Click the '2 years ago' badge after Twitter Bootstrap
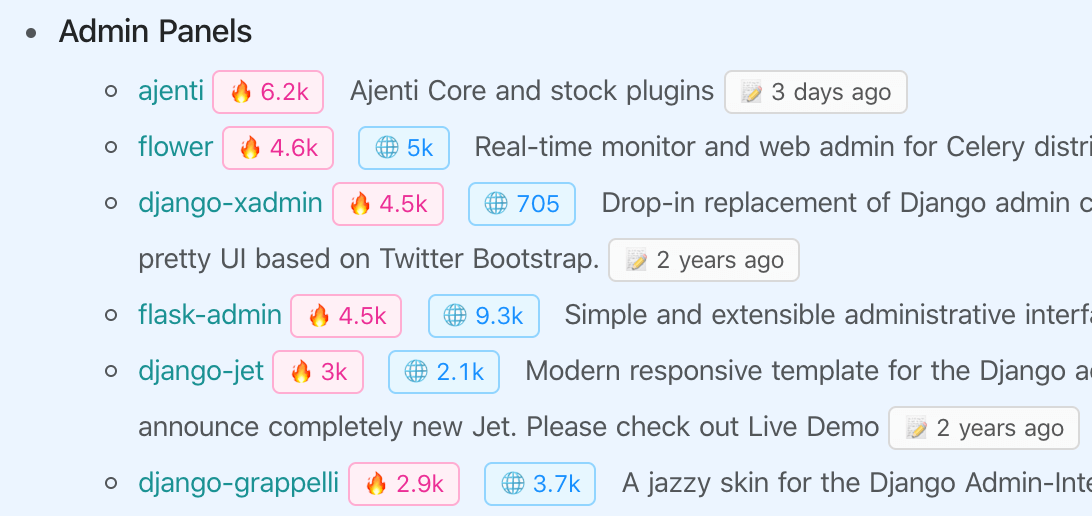Viewport: 1092px width, 516px height. 704,260
